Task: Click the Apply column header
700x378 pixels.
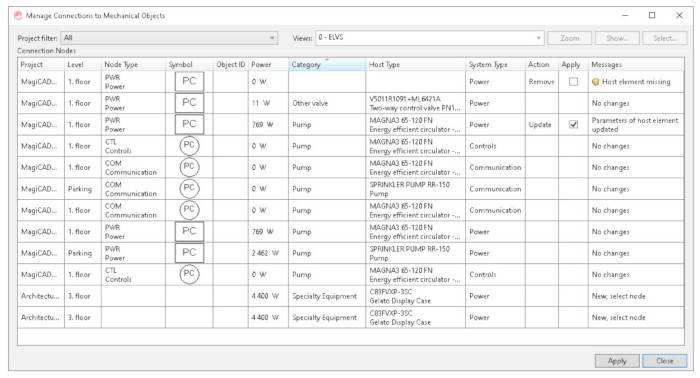Action: coord(573,65)
